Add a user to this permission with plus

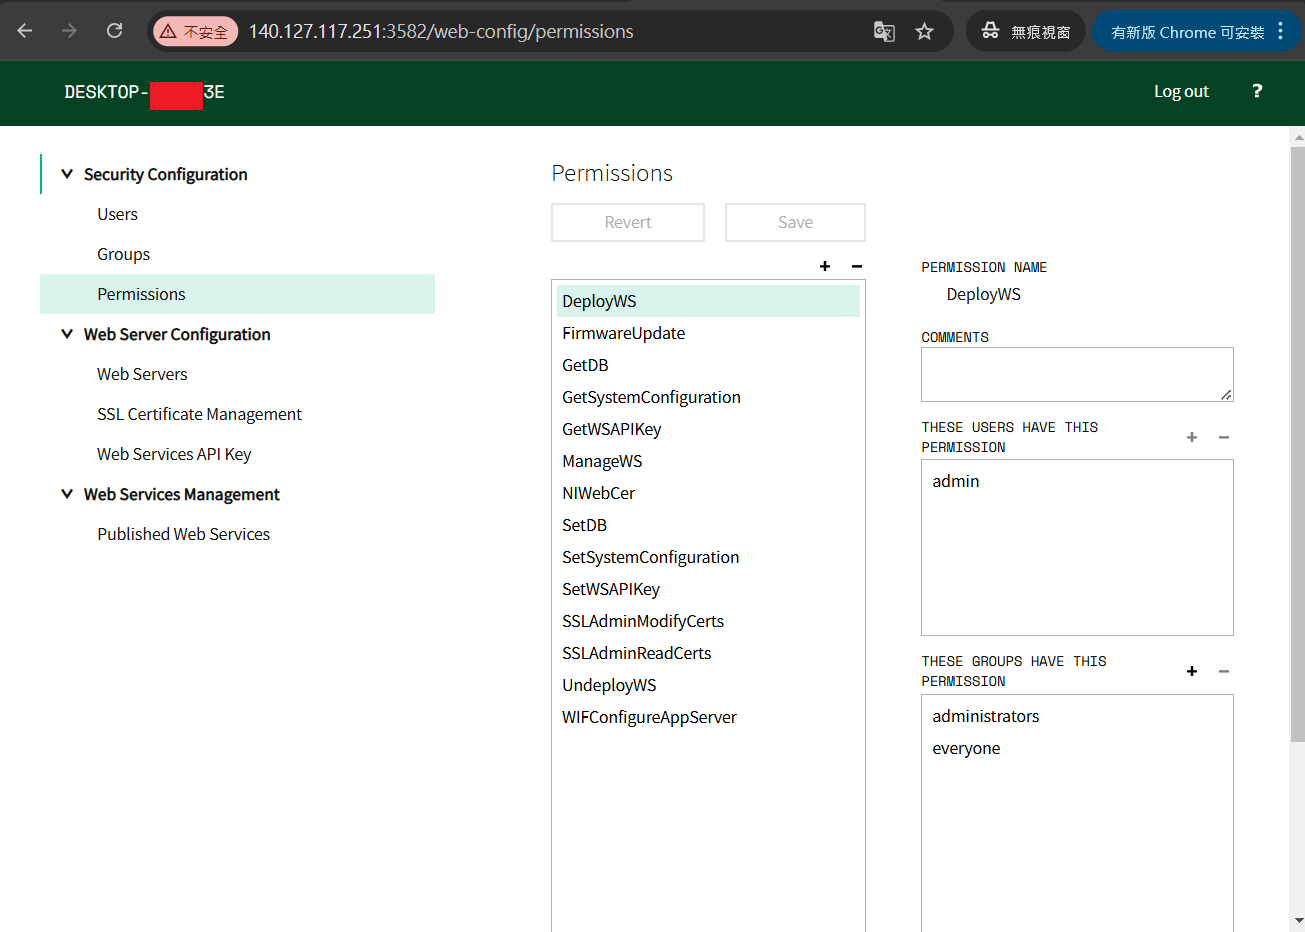1192,437
